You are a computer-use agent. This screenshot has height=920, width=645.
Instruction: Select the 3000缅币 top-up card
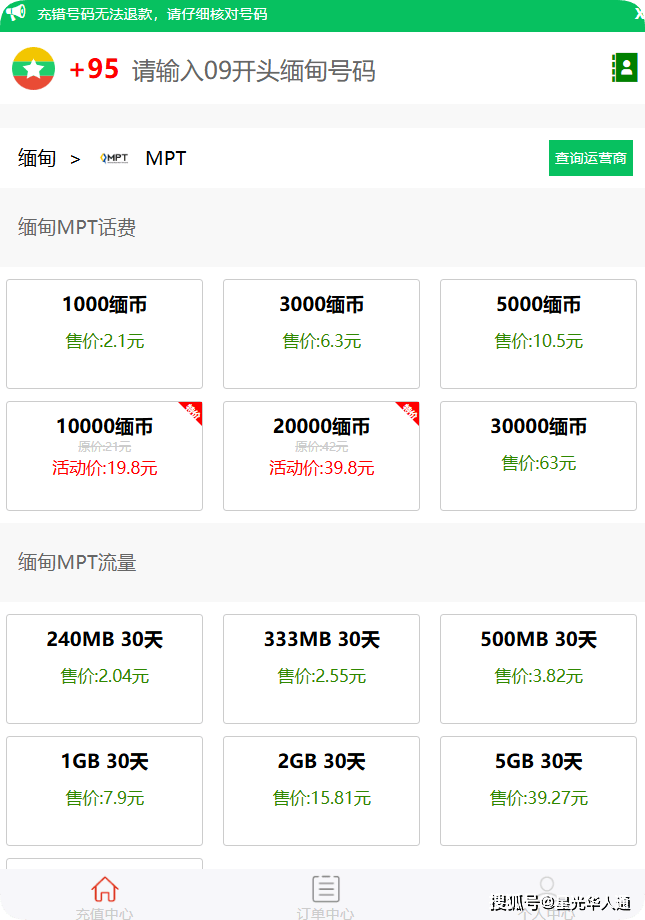tap(322, 334)
